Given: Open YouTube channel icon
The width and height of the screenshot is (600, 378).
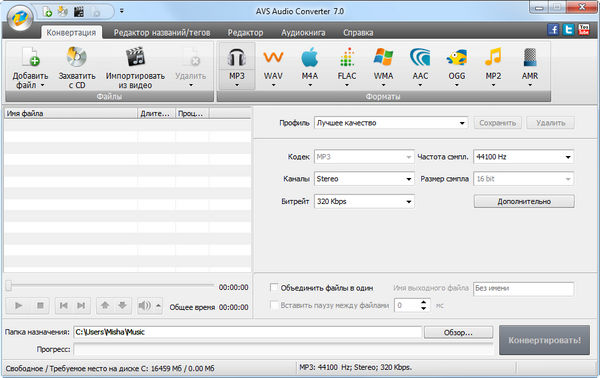Looking at the screenshot, I should (x=584, y=29).
